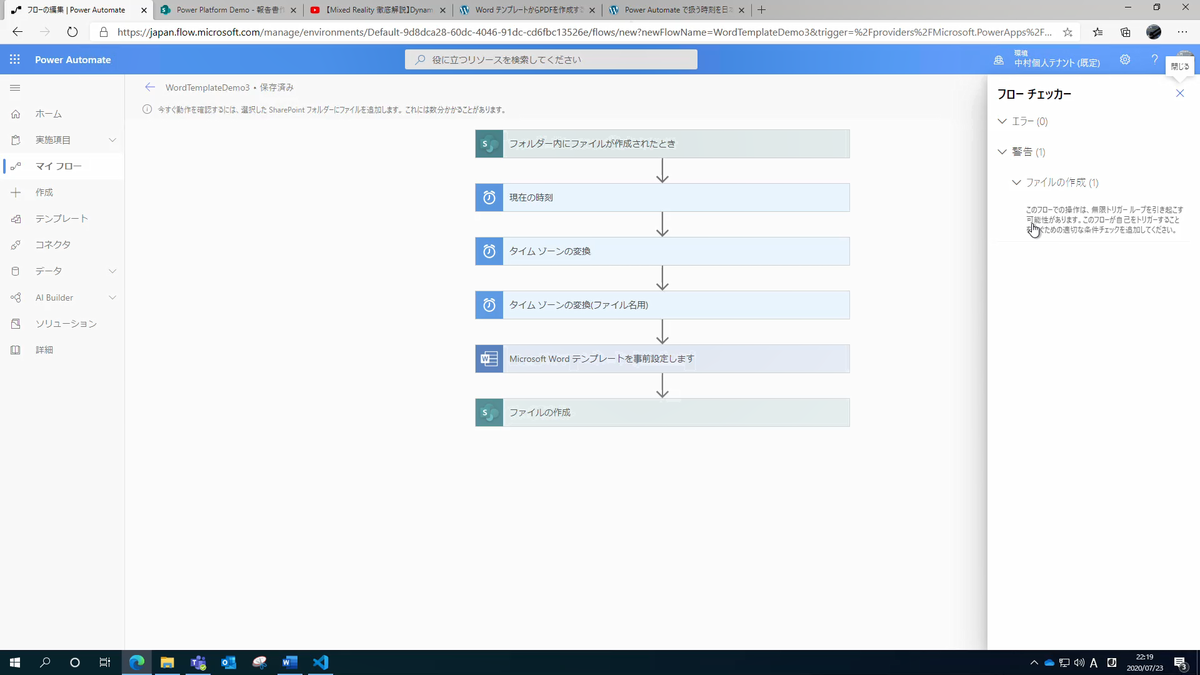The width and height of the screenshot is (1200, 675).
Task: Collapse the left navigation hamburger menu
Action: click(x=15, y=88)
